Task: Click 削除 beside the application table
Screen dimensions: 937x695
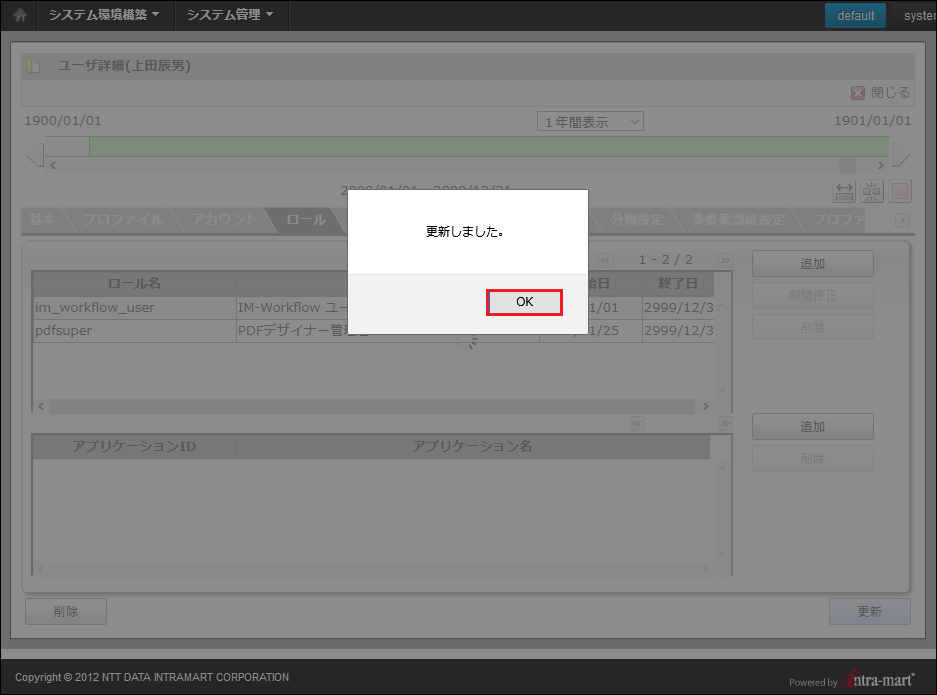Action: (x=813, y=458)
